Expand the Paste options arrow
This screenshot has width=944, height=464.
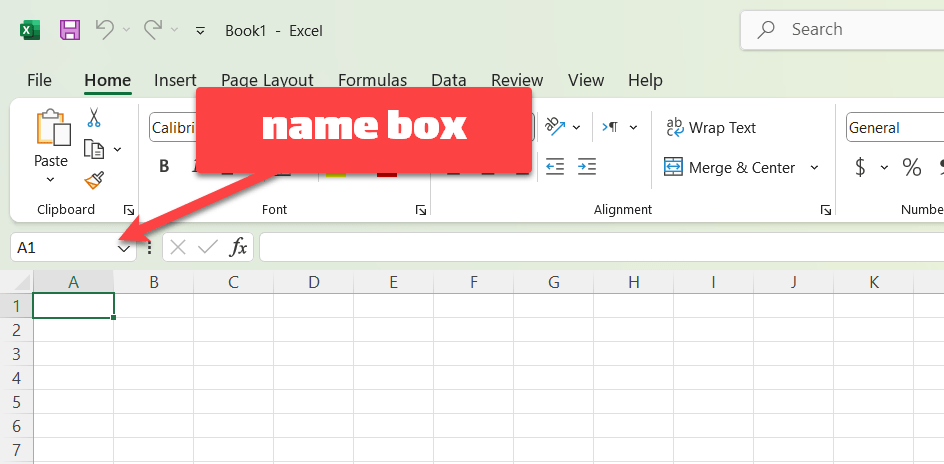pyautogui.click(x=51, y=179)
